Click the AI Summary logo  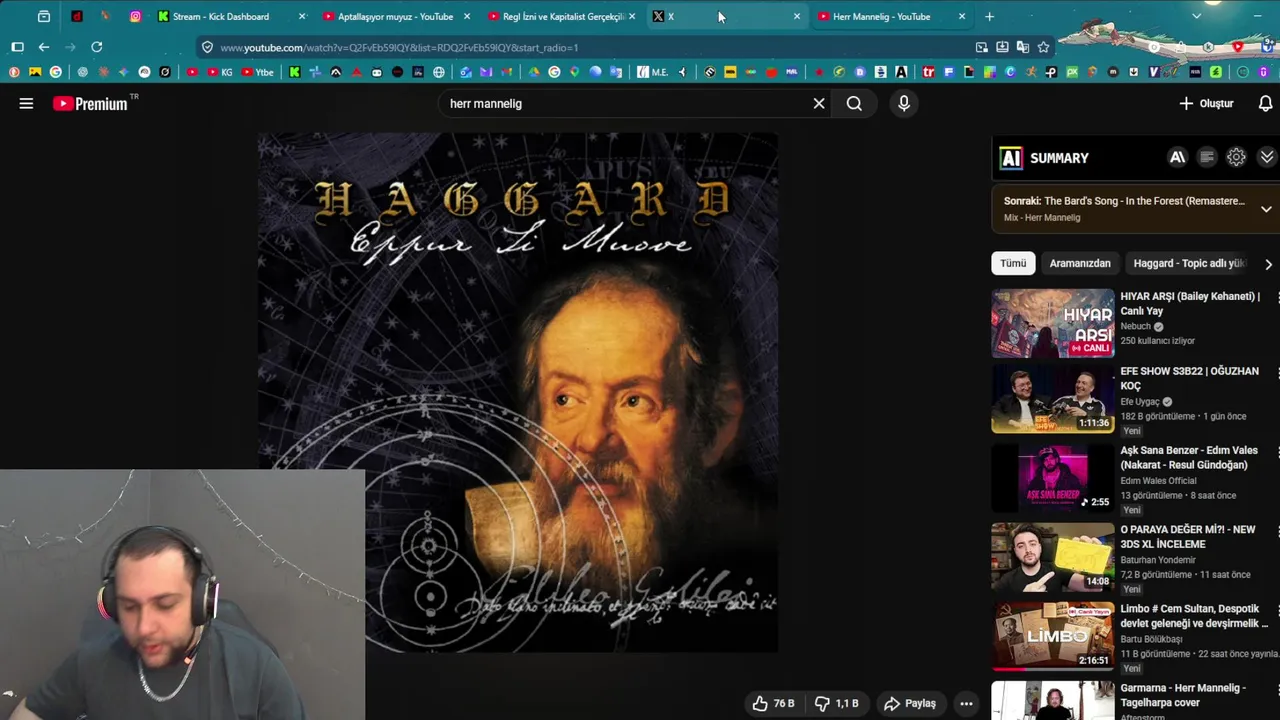[x=1011, y=158]
